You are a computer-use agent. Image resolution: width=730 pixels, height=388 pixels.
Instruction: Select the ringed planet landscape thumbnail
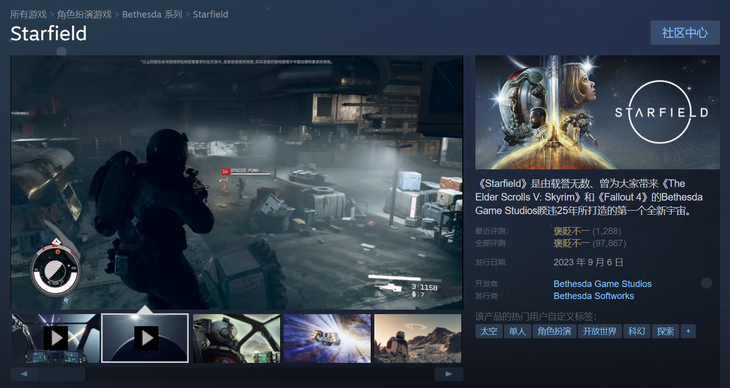tap(418, 338)
